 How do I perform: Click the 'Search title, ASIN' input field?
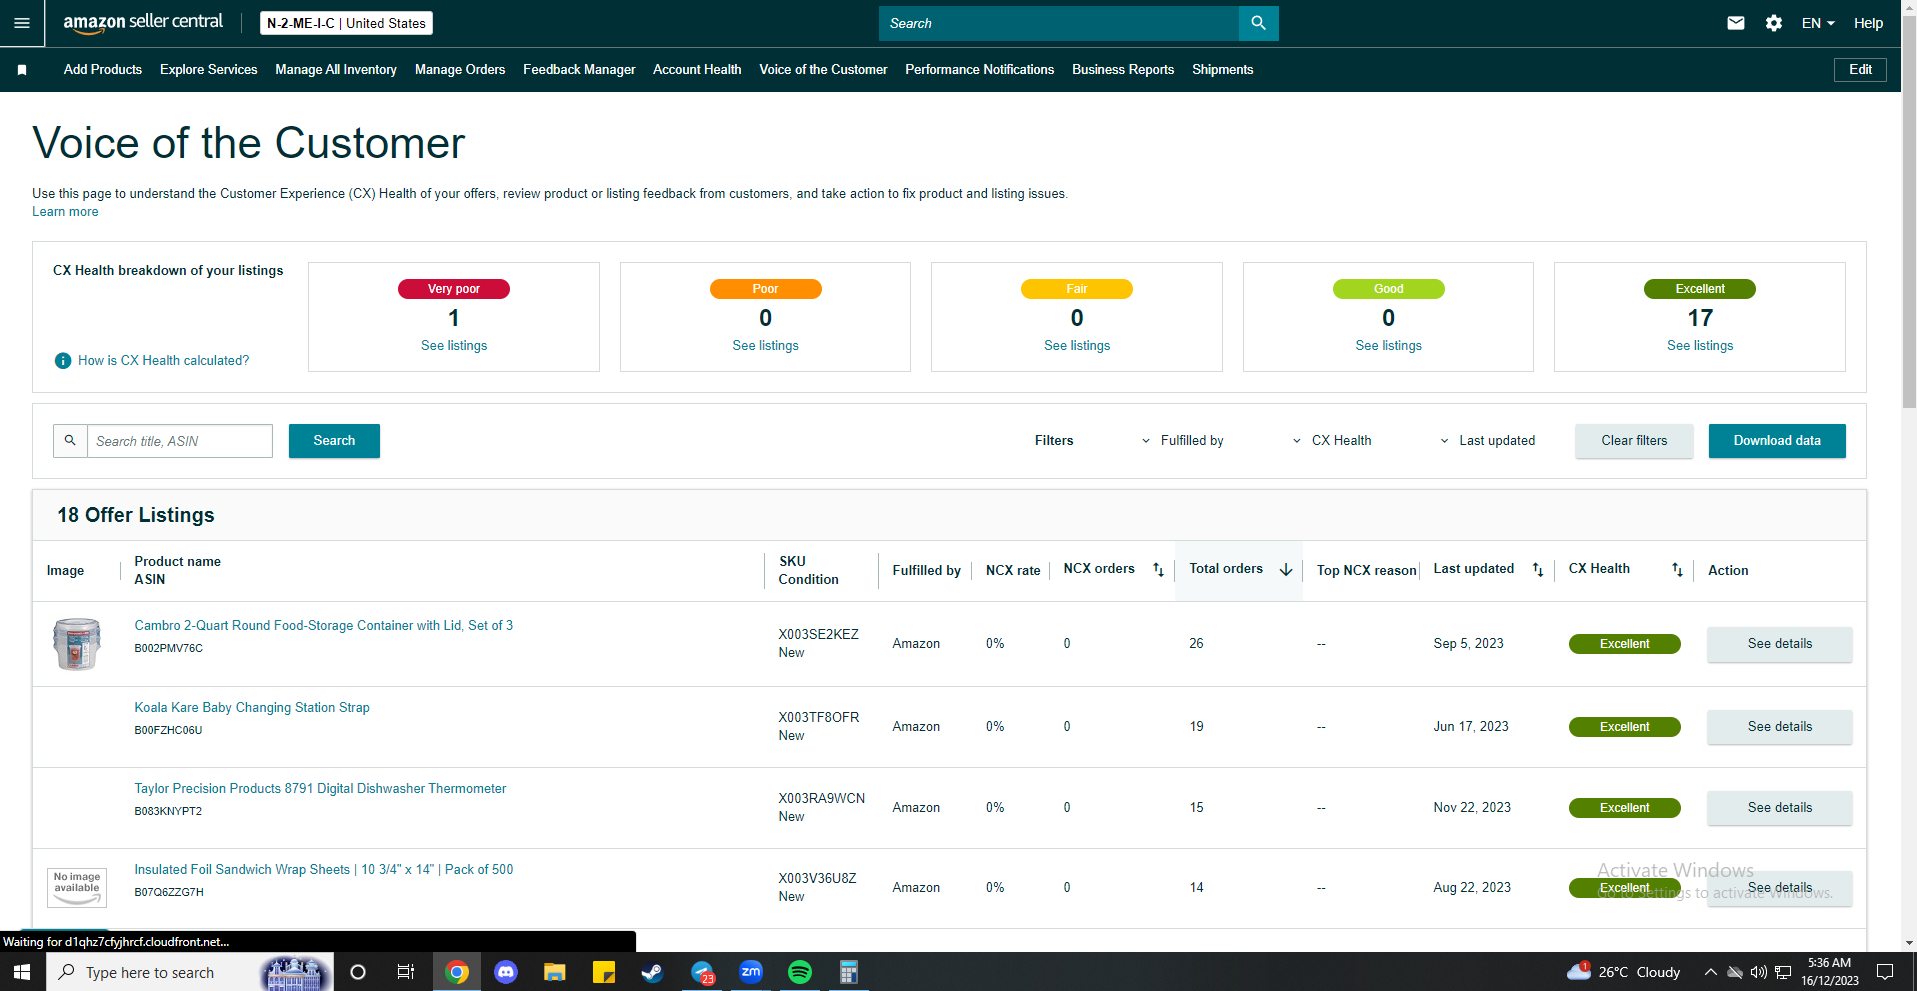click(x=180, y=441)
